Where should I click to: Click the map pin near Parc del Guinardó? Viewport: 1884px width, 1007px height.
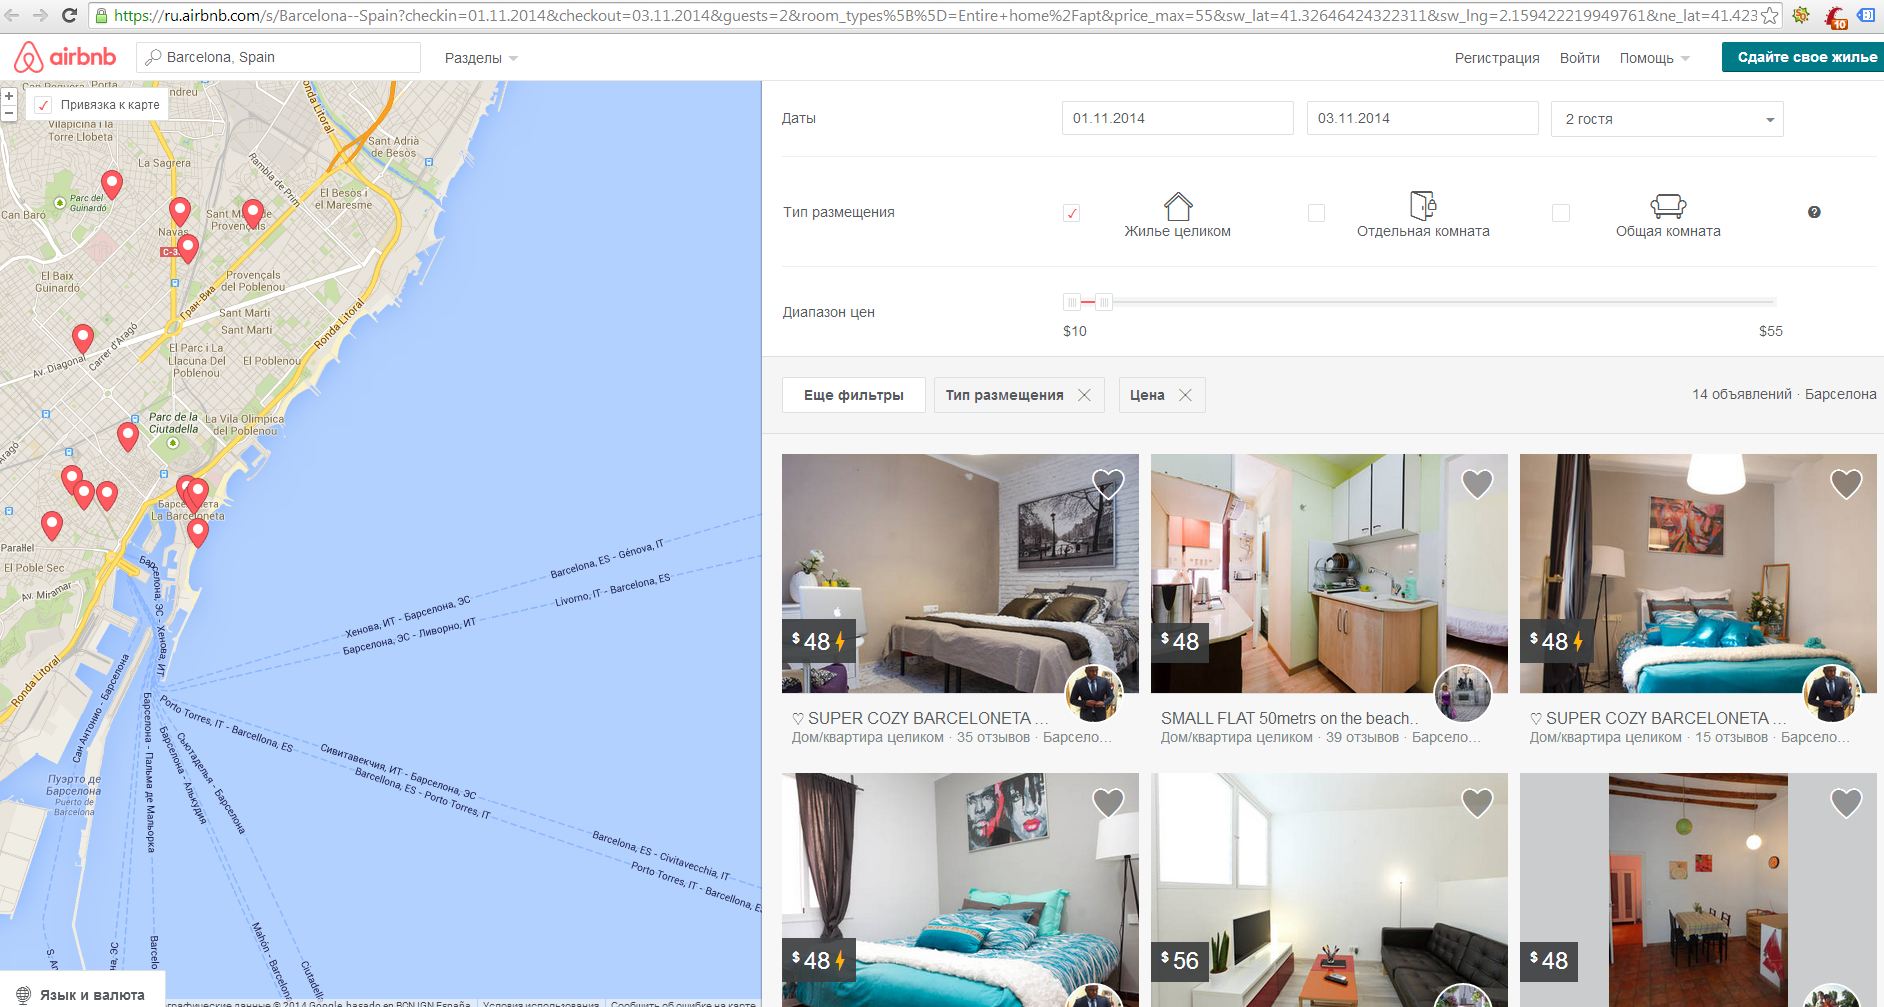(112, 185)
